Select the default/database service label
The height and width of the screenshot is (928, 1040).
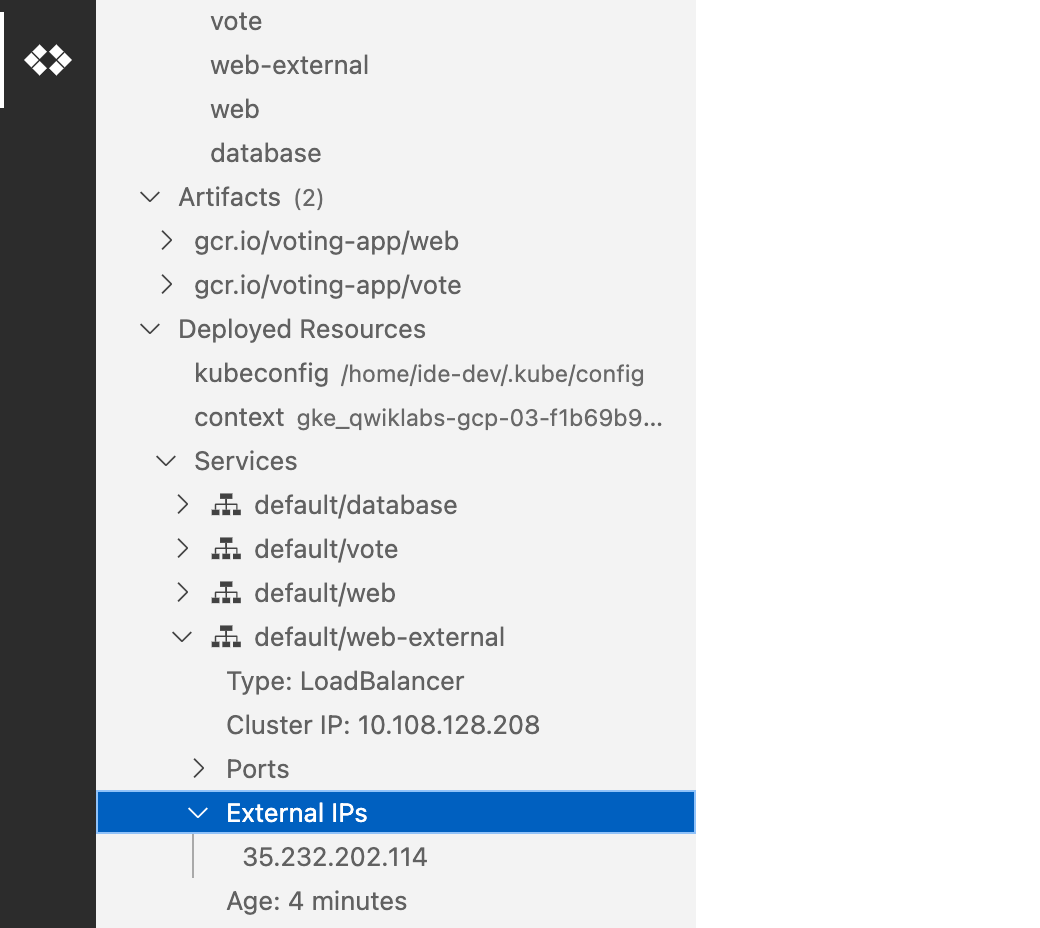pos(356,505)
